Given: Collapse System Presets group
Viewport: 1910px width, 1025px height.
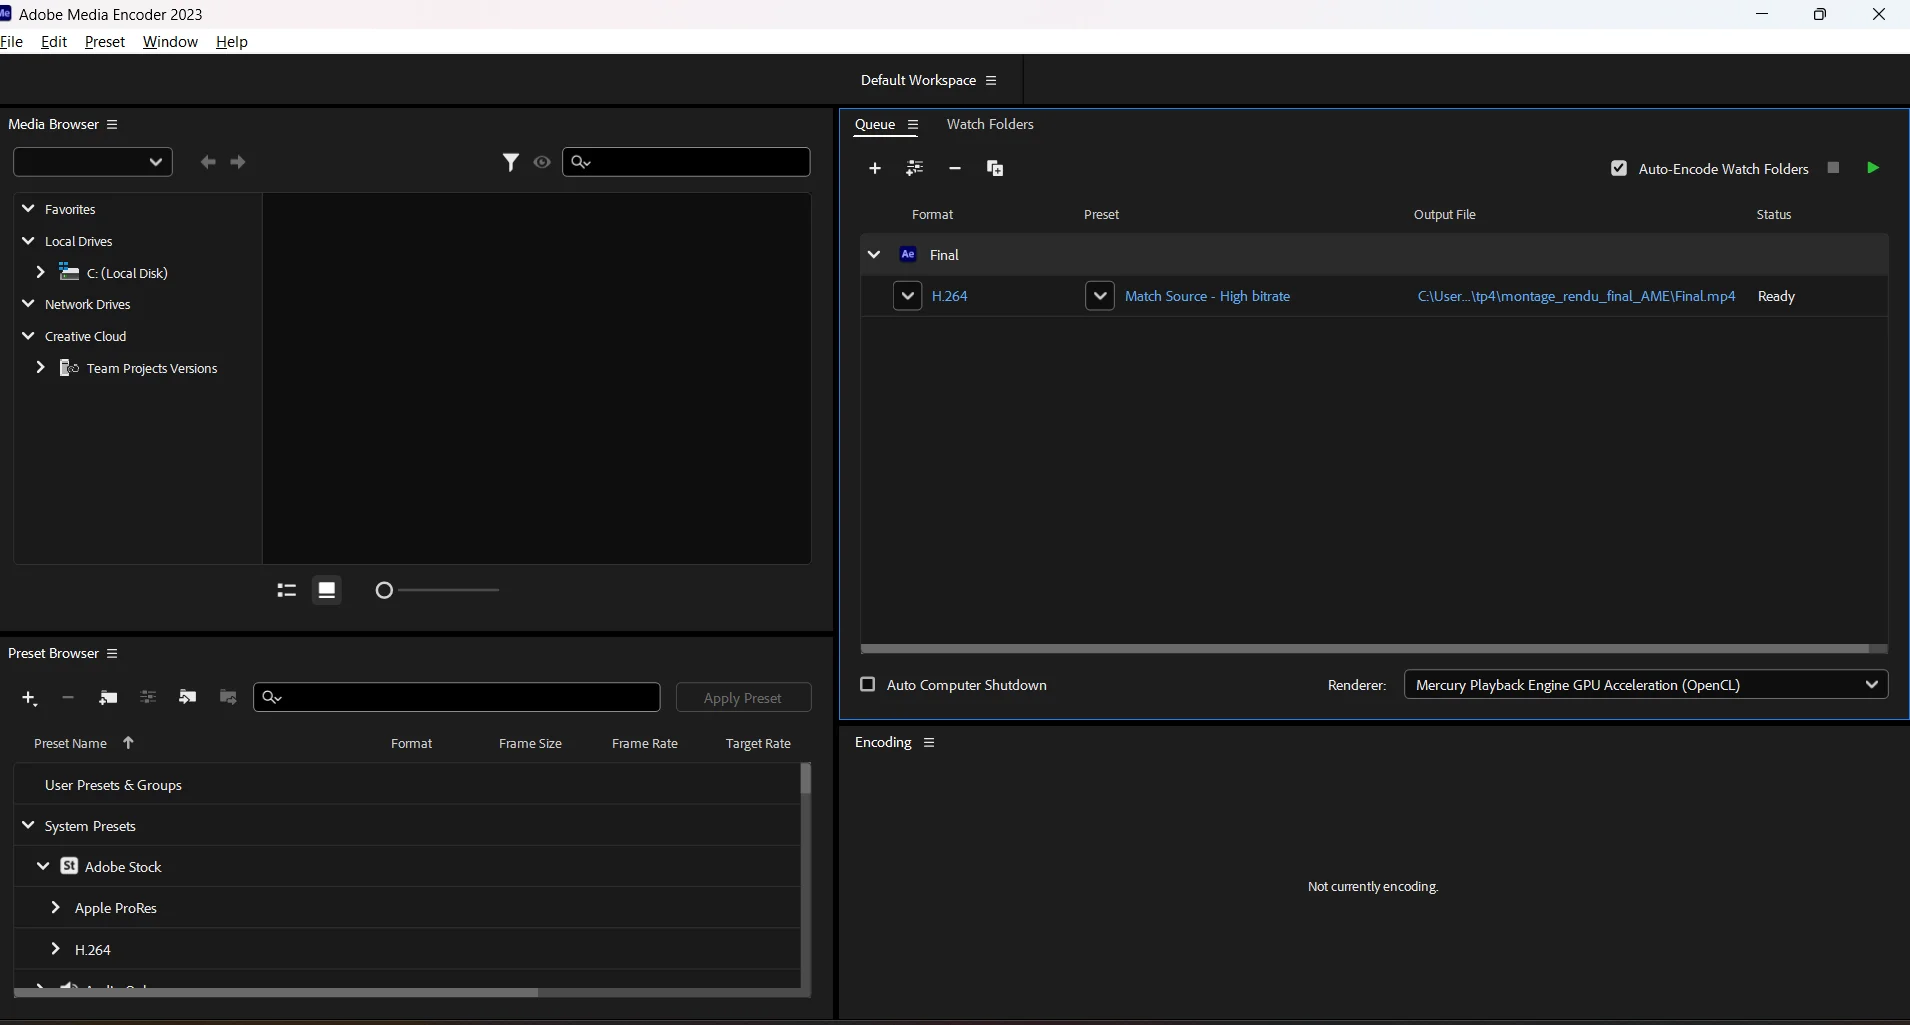Looking at the screenshot, I should pos(28,825).
